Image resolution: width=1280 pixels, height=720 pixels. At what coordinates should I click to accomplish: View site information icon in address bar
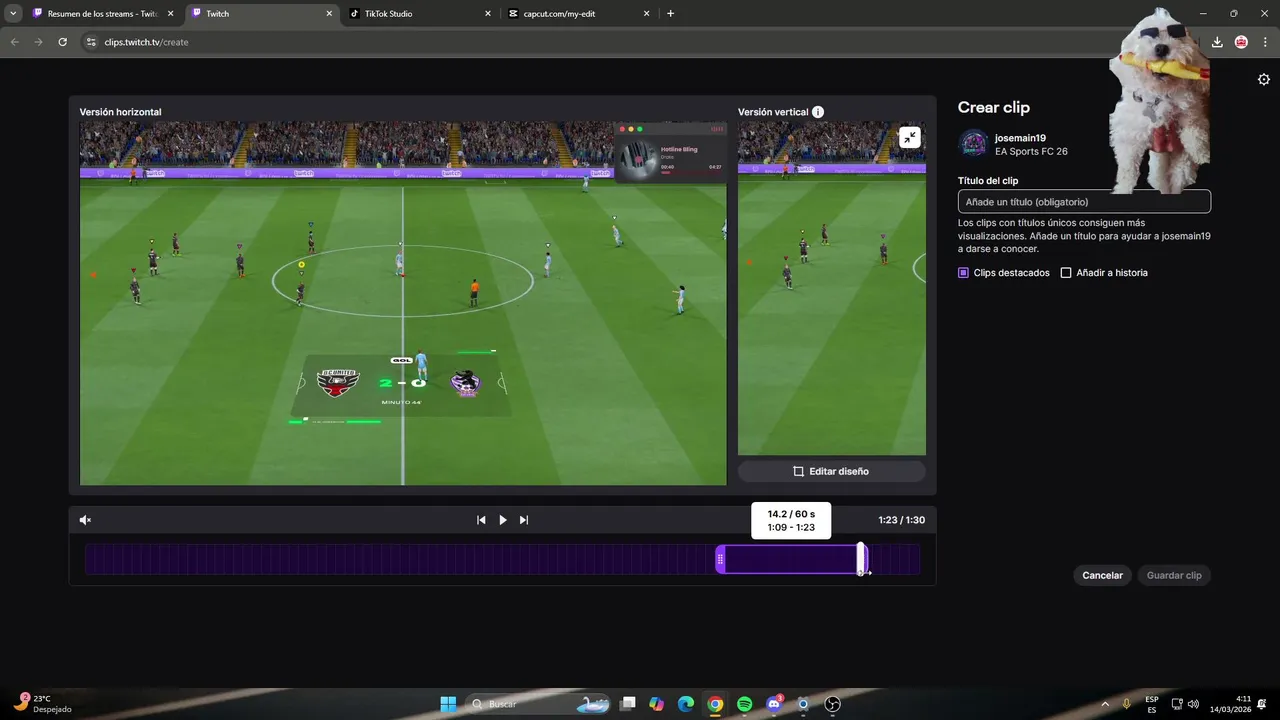click(x=91, y=42)
